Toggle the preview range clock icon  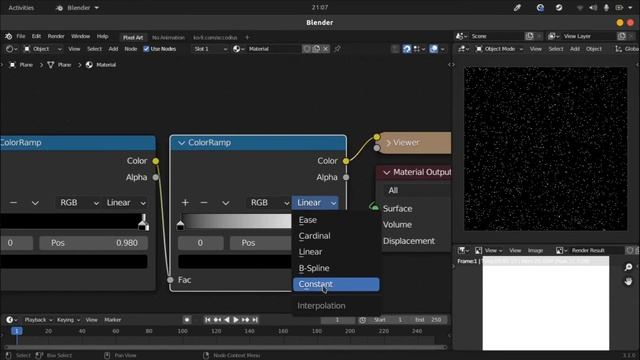pyautogui.click(x=362, y=320)
